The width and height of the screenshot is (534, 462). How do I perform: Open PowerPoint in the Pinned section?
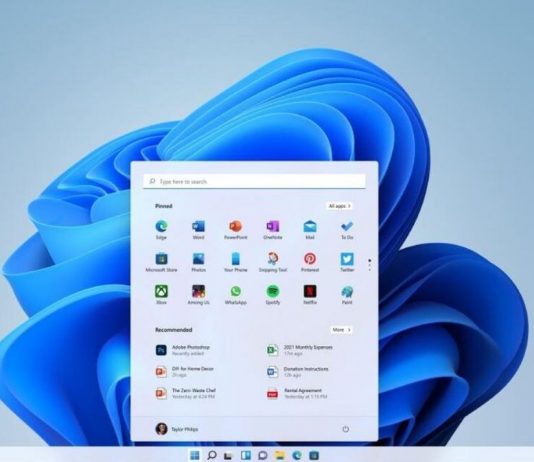pos(235,230)
